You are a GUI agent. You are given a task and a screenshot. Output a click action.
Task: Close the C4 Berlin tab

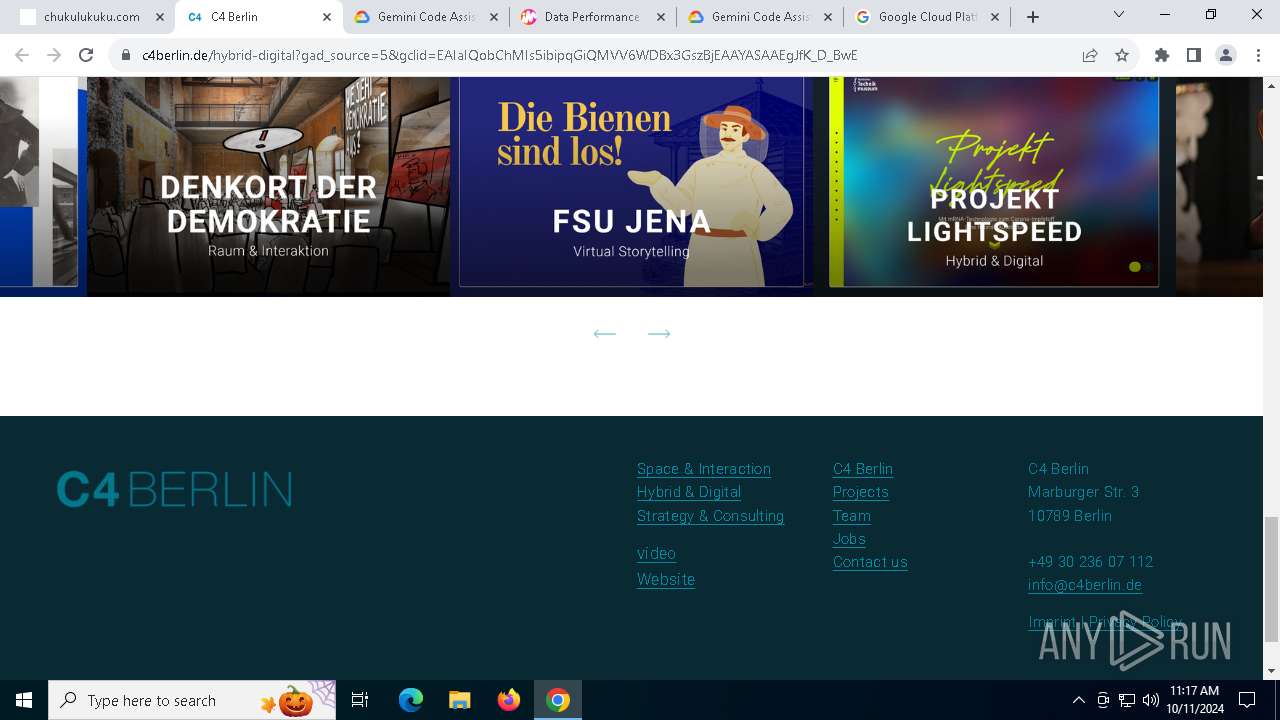tap(327, 17)
